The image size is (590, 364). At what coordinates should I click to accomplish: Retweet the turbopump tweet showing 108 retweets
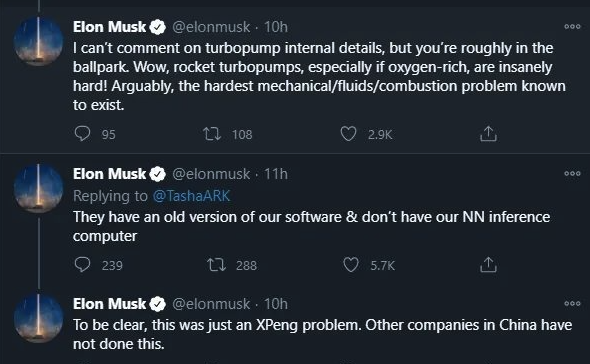212,134
